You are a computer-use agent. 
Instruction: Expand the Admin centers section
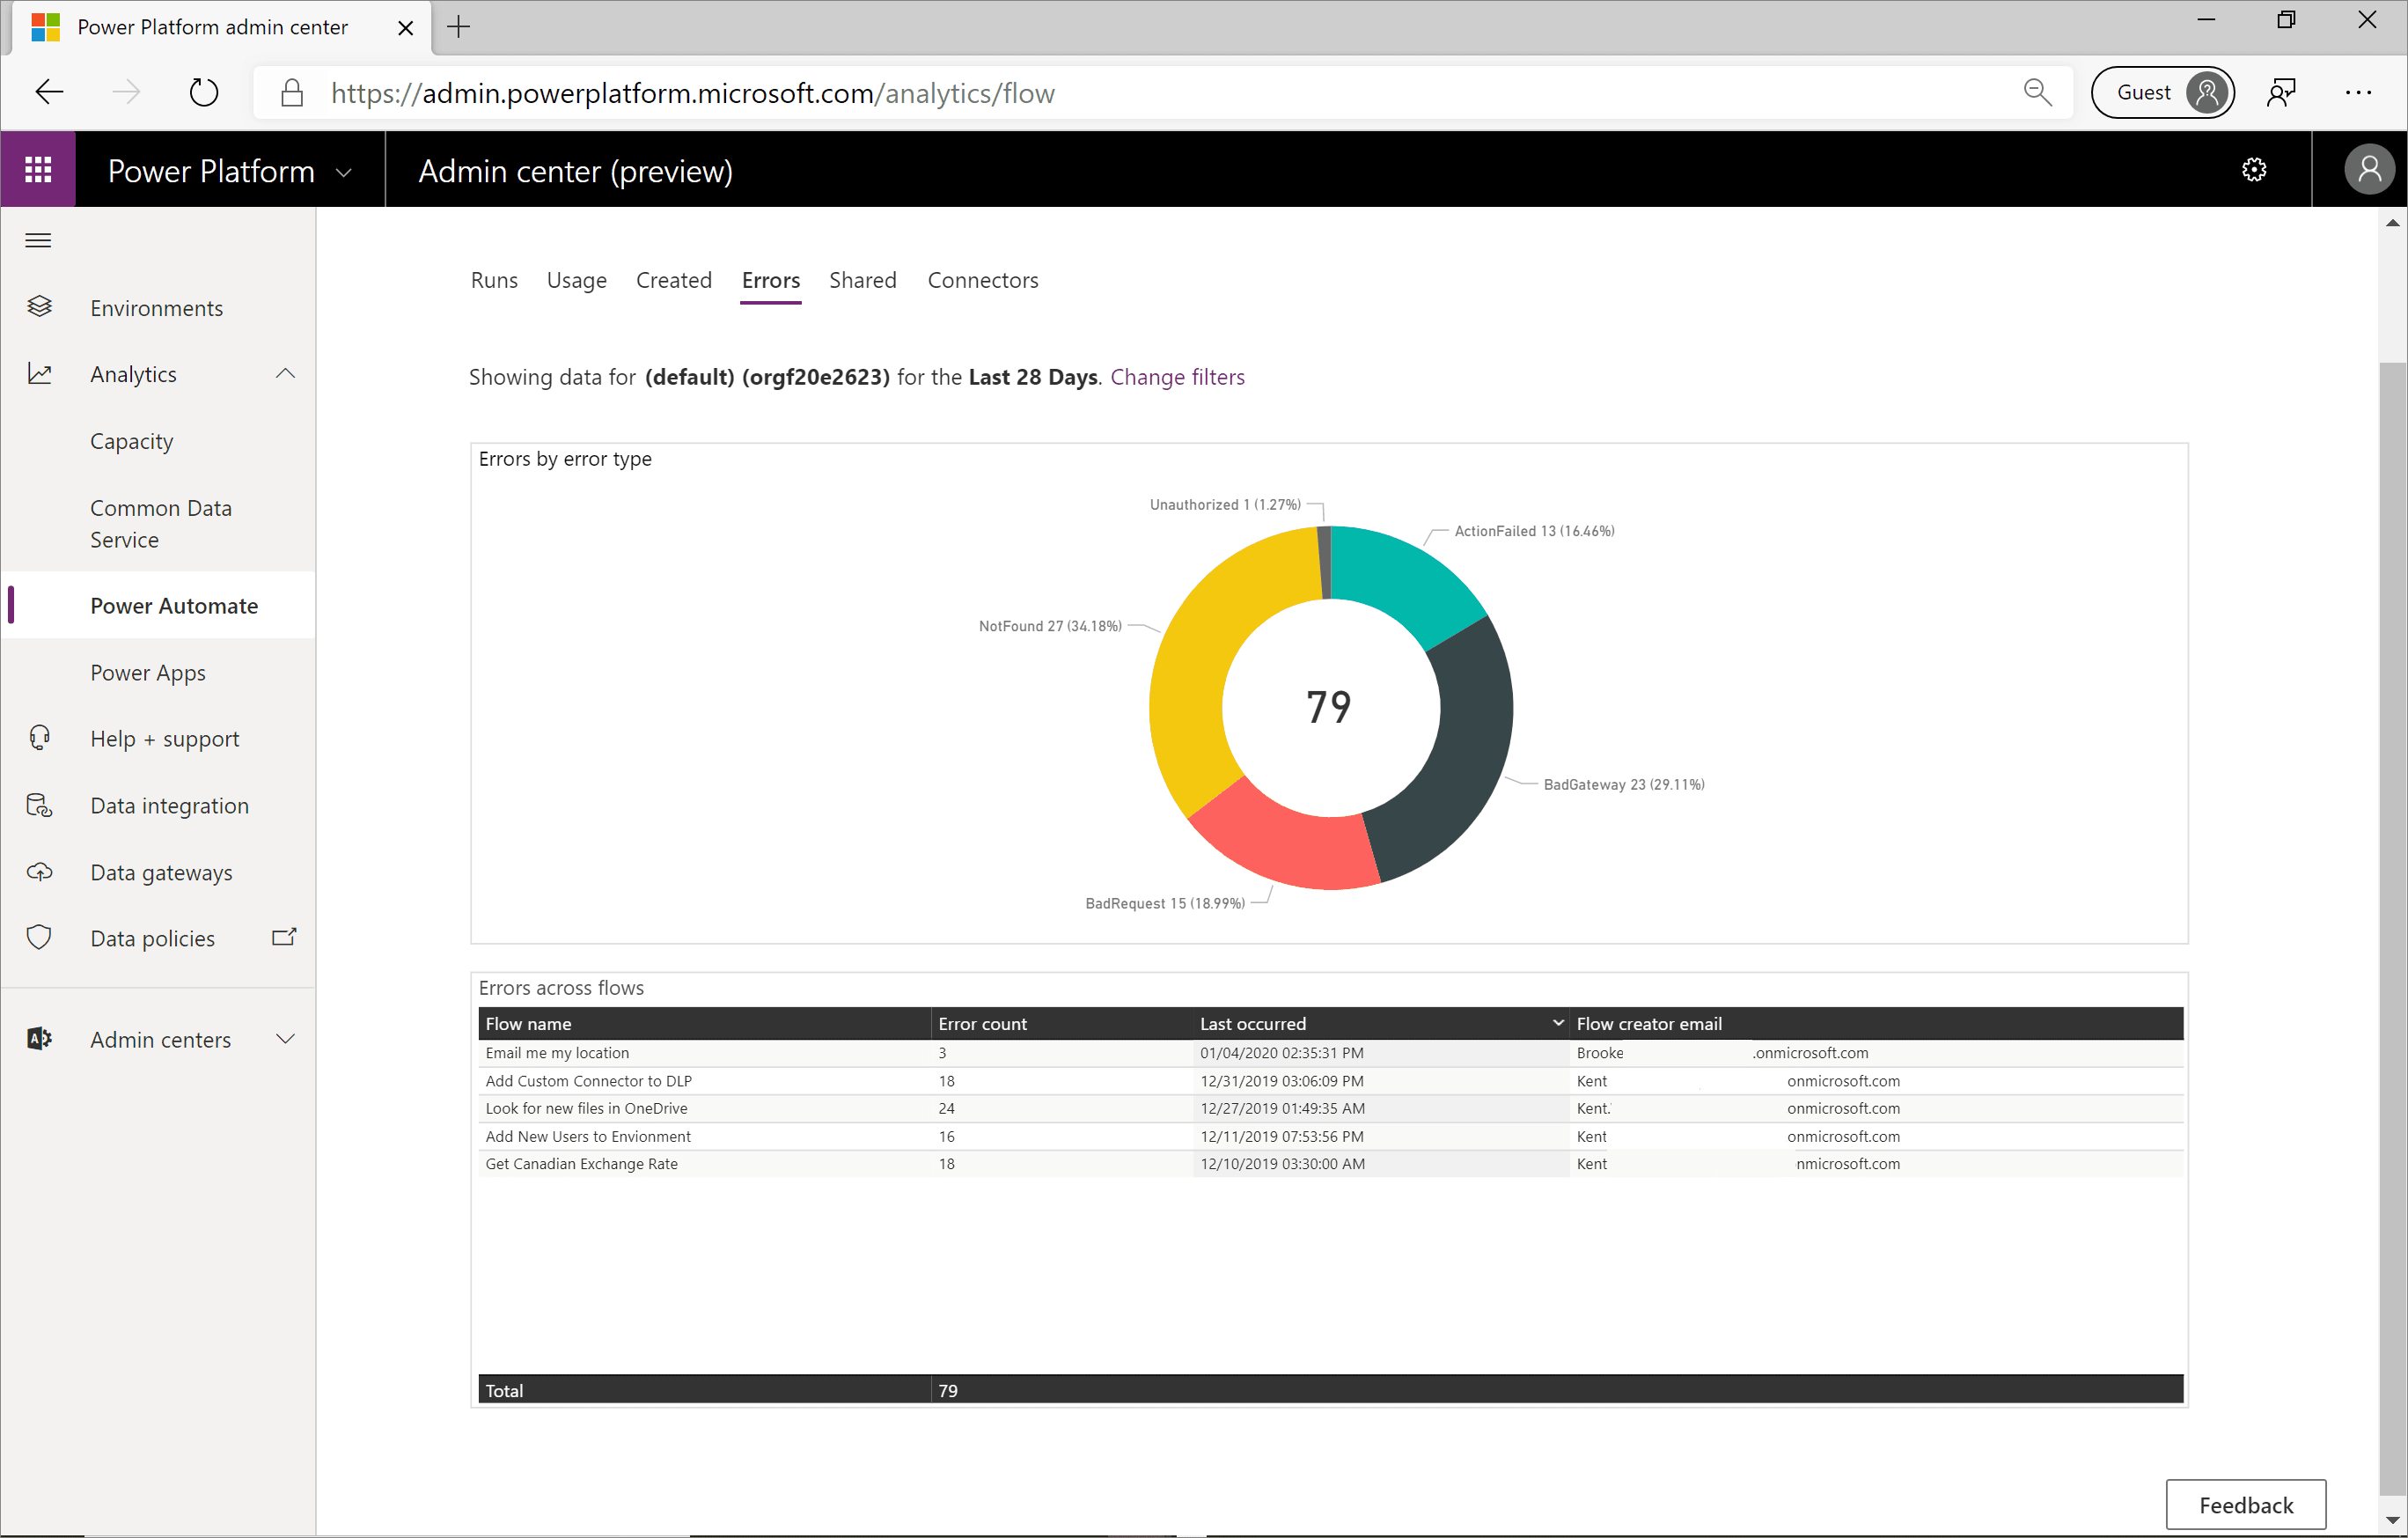(x=285, y=1039)
